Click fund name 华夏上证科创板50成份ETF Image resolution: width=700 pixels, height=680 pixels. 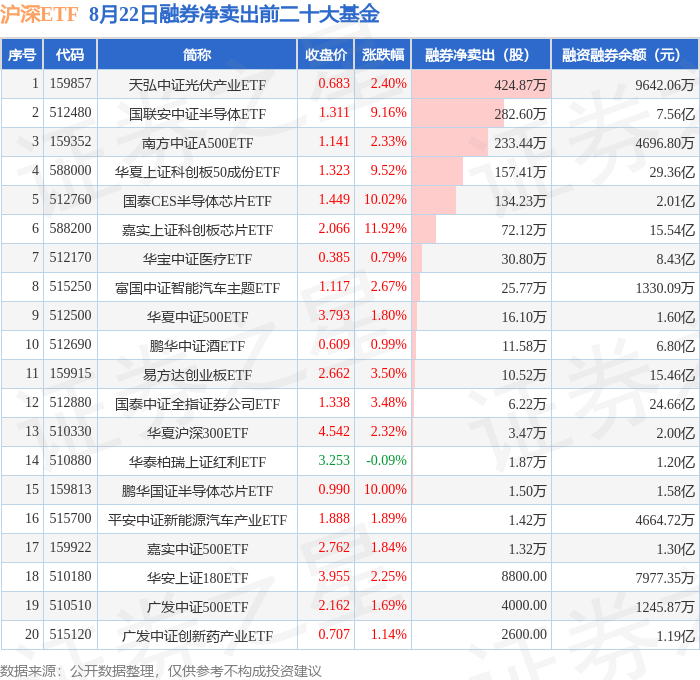click(x=197, y=172)
